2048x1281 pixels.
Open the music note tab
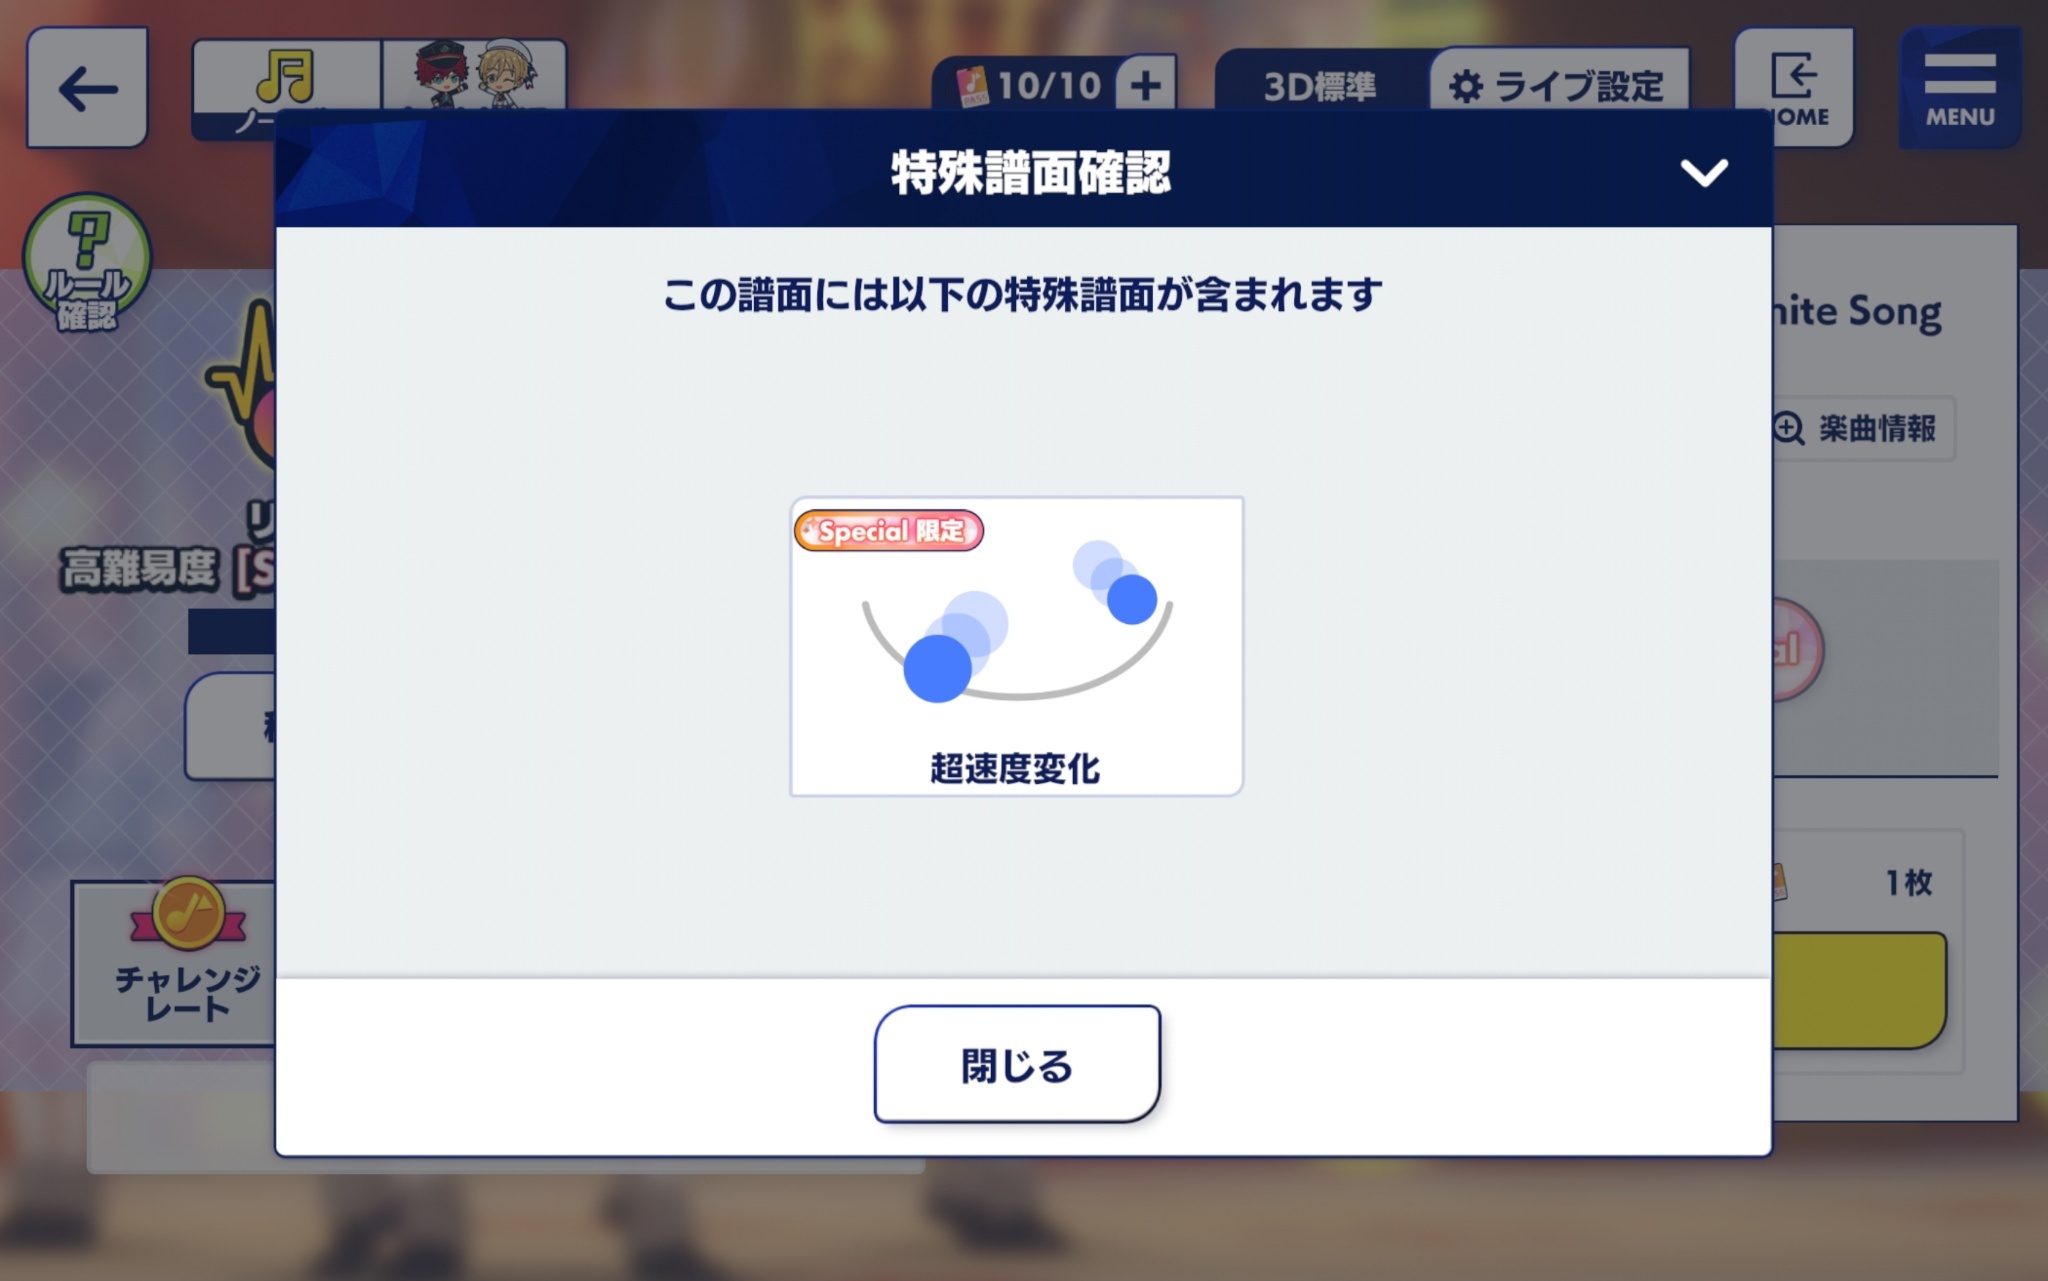[x=286, y=82]
